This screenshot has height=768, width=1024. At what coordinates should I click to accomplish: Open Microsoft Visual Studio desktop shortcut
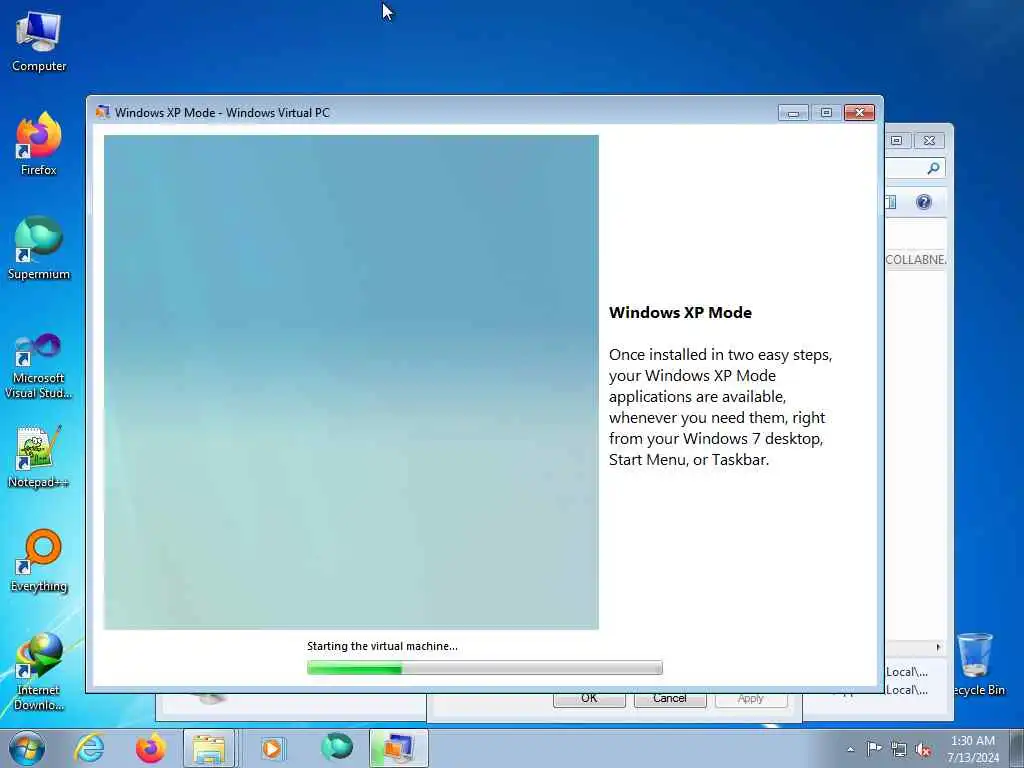click(39, 366)
